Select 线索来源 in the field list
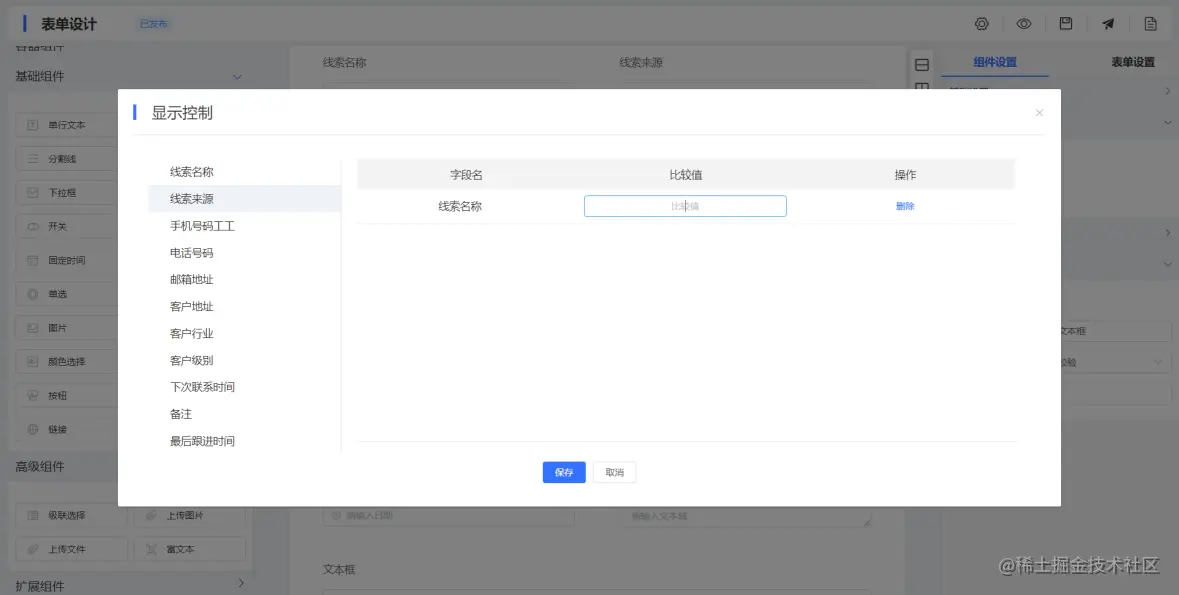 point(244,199)
